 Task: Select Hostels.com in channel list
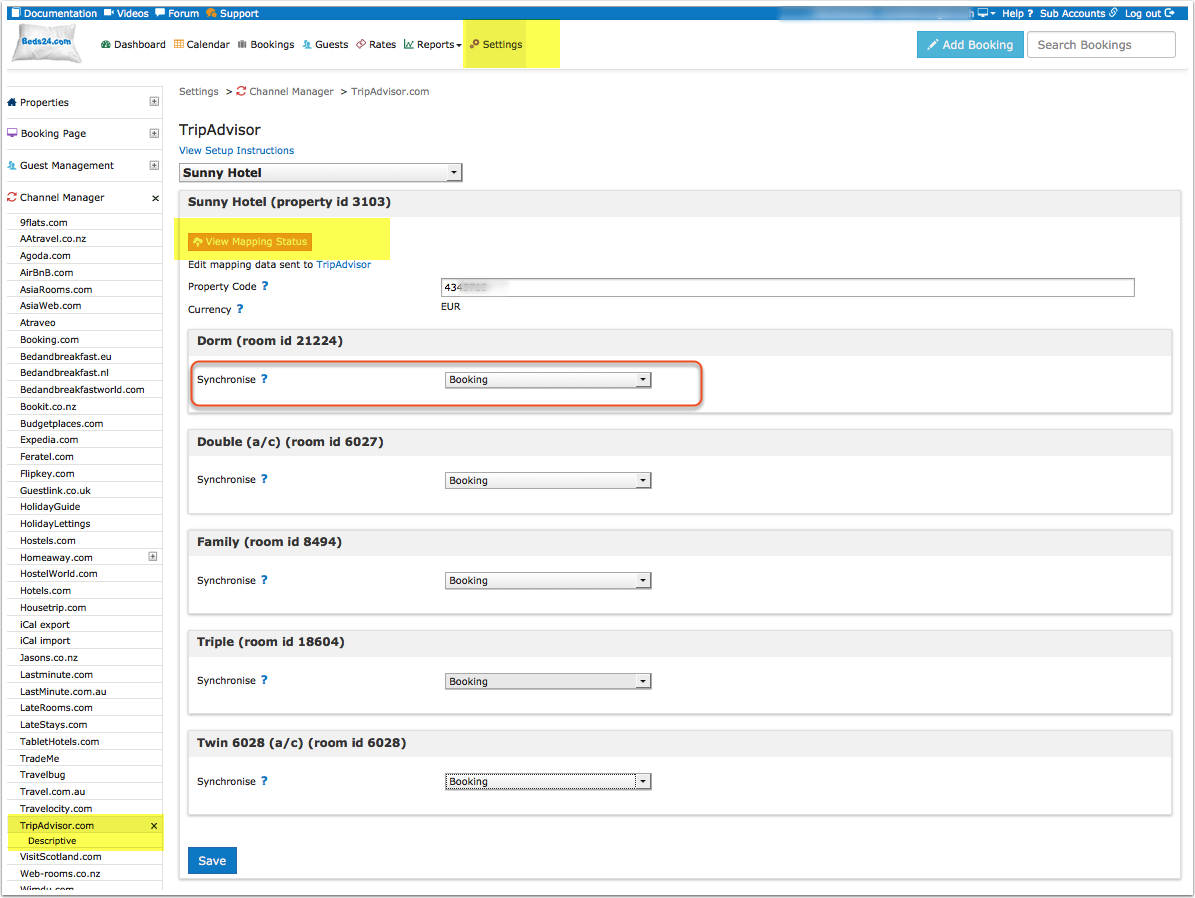point(48,540)
